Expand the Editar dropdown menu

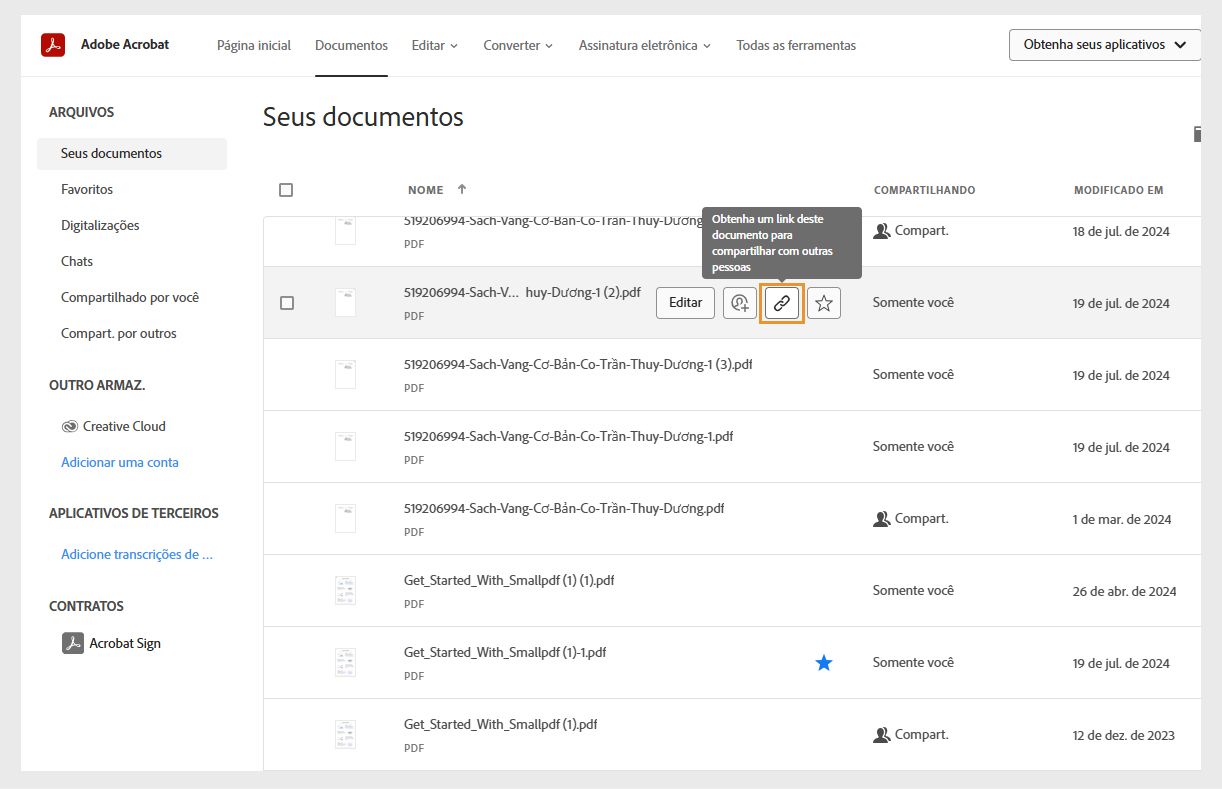tap(434, 45)
